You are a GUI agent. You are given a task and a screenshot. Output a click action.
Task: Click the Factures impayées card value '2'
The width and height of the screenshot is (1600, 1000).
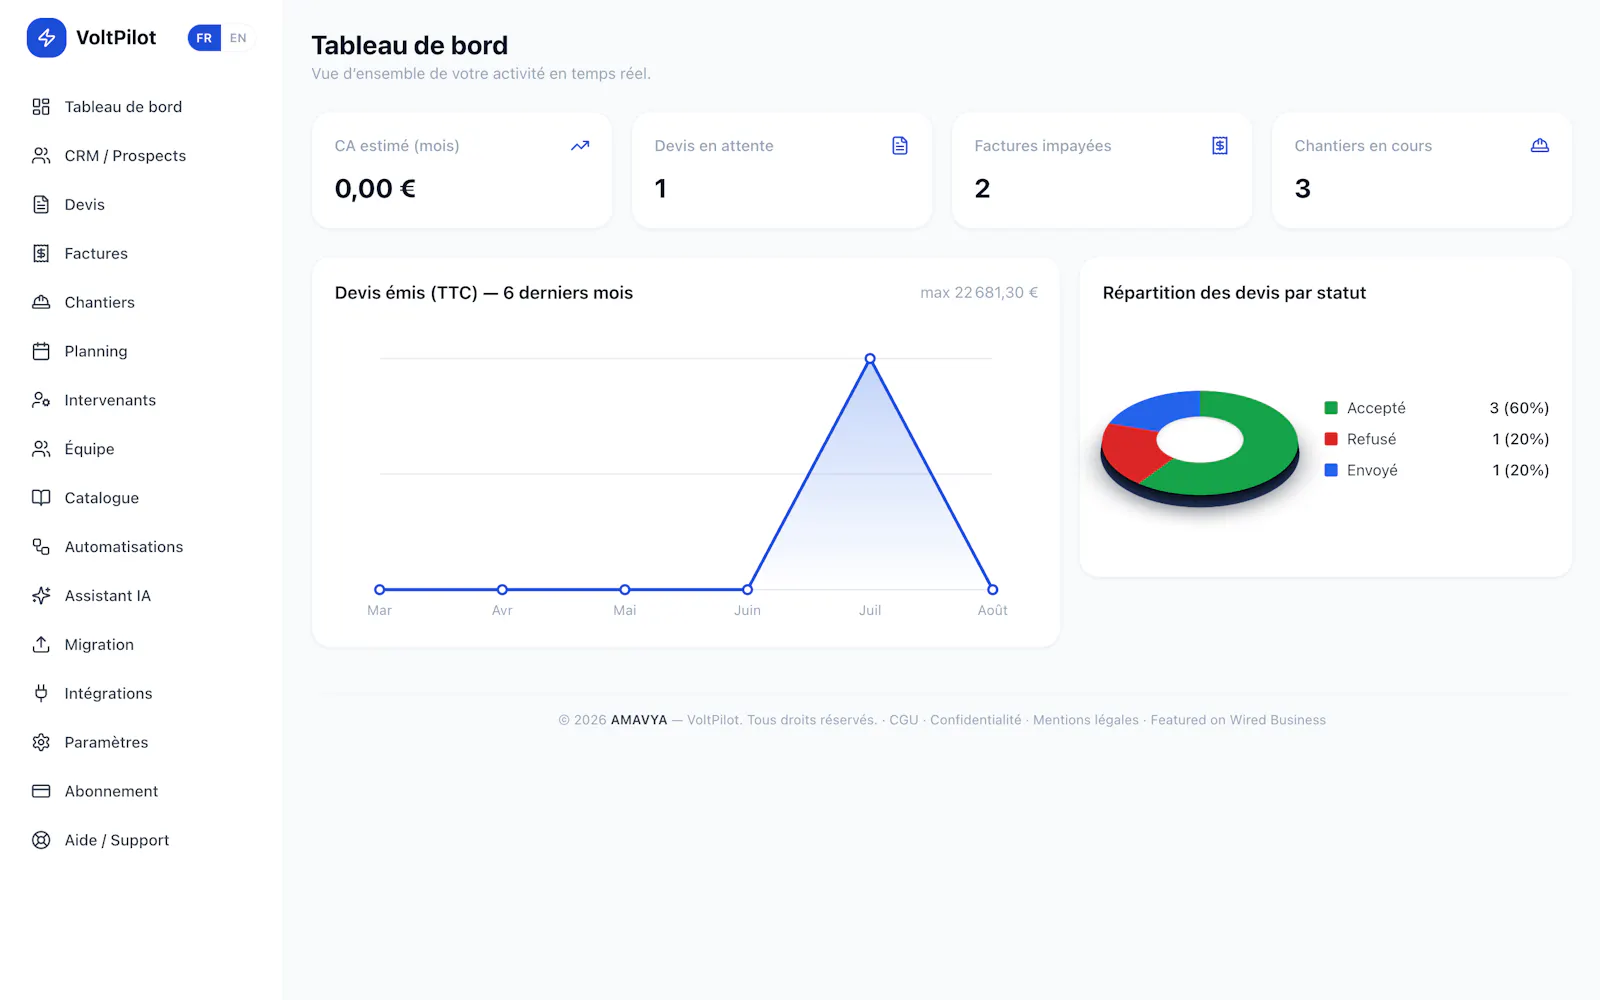[x=982, y=189]
